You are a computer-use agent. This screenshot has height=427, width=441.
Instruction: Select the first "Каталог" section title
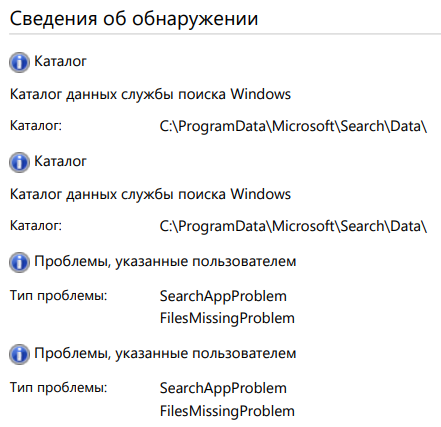point(60,61)
